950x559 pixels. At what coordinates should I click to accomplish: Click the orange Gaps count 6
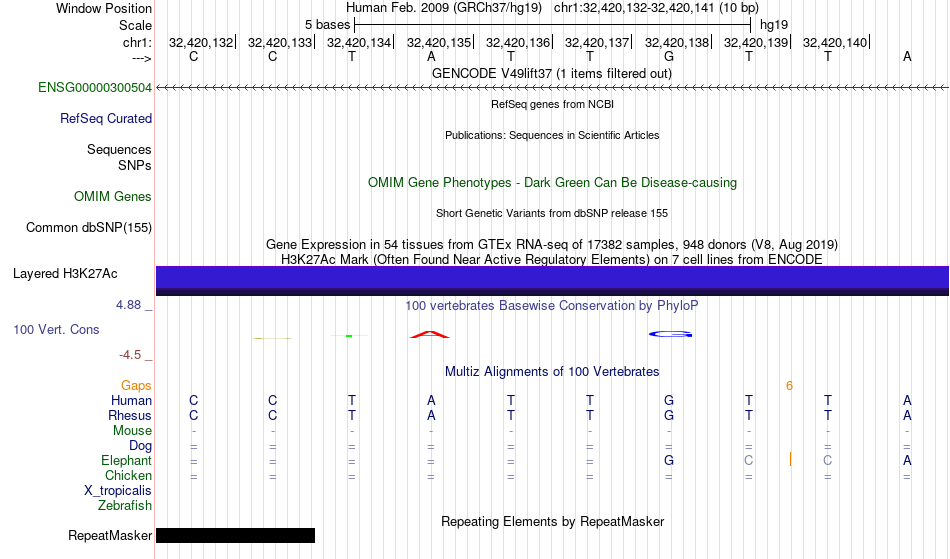click(x=789, y=386)
